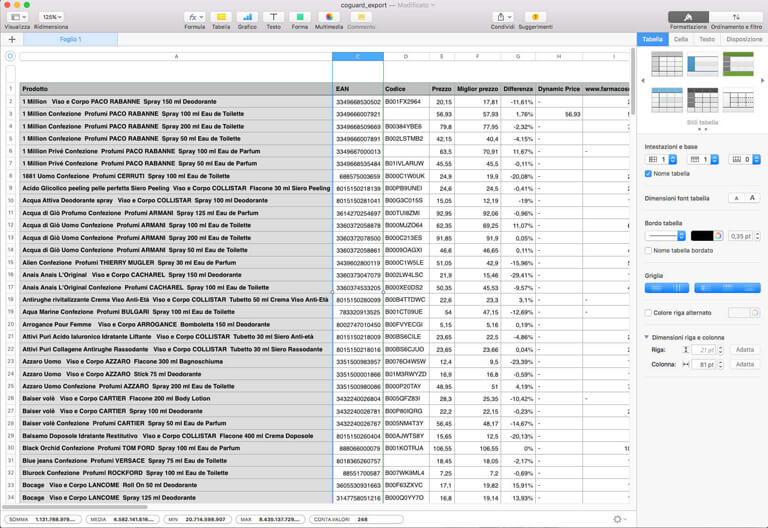This screenshot has height=528, width=768.
Task: Go to previous table styles page arrow
Action: (x=643, y=81)
